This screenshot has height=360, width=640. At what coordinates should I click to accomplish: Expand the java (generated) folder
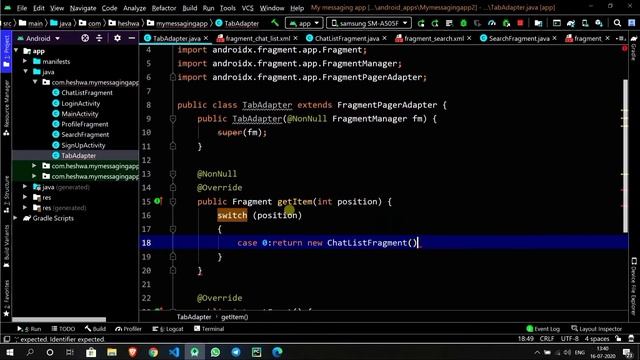pyautogui.click(x=25, y=187)
